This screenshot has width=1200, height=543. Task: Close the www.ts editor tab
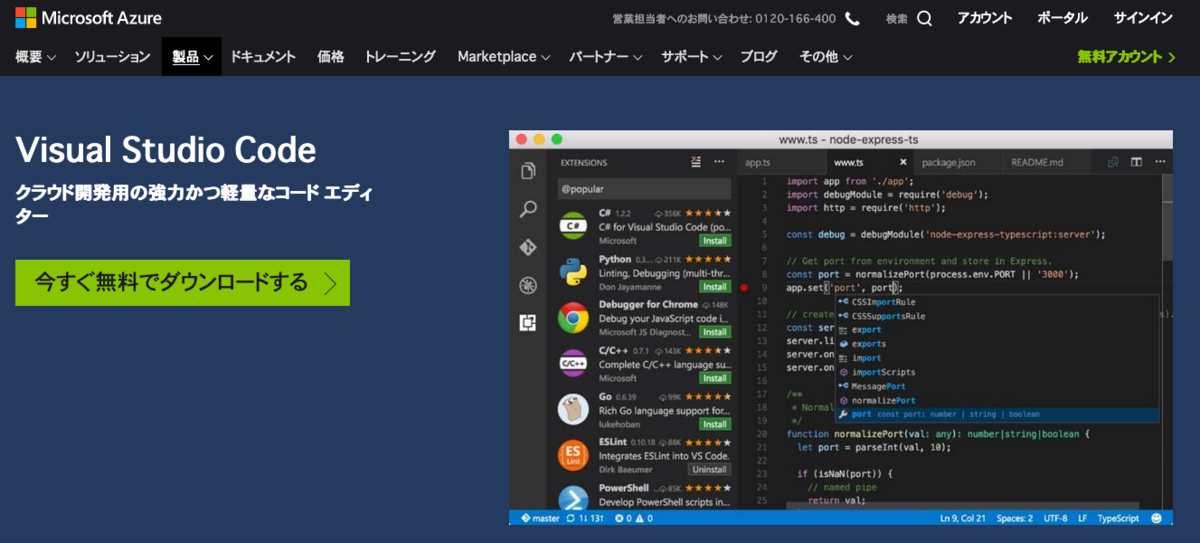pyautogui.click(x=903, y=162)
